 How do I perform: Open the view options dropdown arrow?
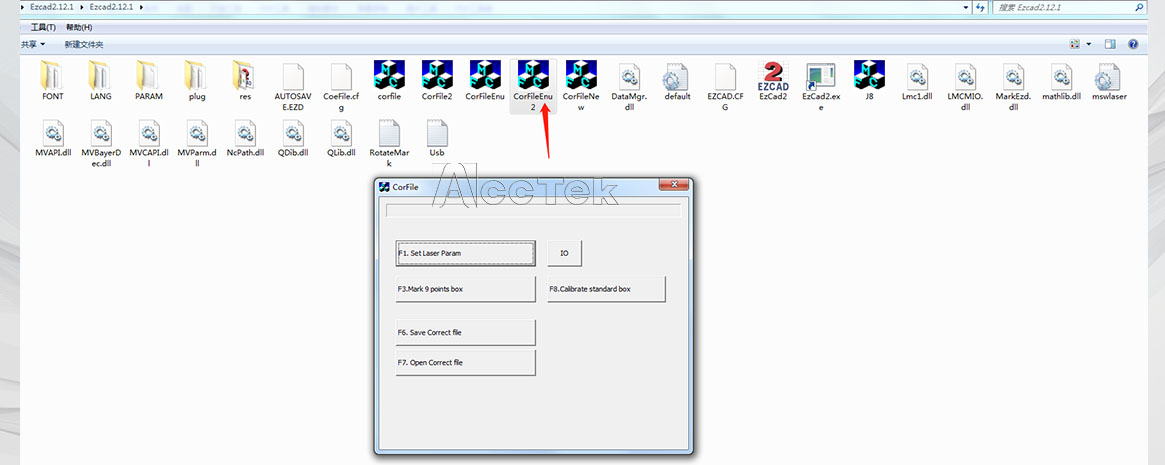click(1087, 44)
